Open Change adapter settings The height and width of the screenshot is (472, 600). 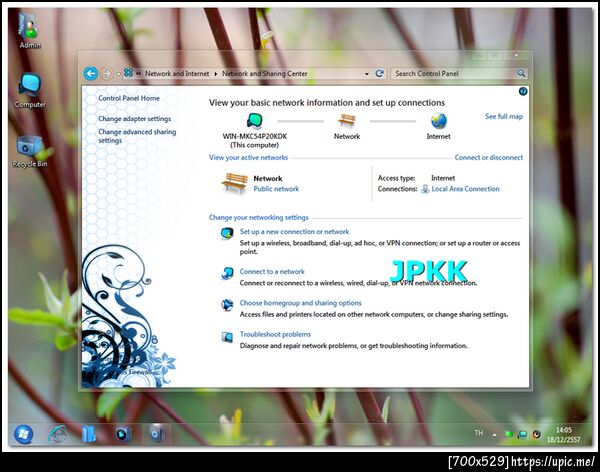pos(134,119)
